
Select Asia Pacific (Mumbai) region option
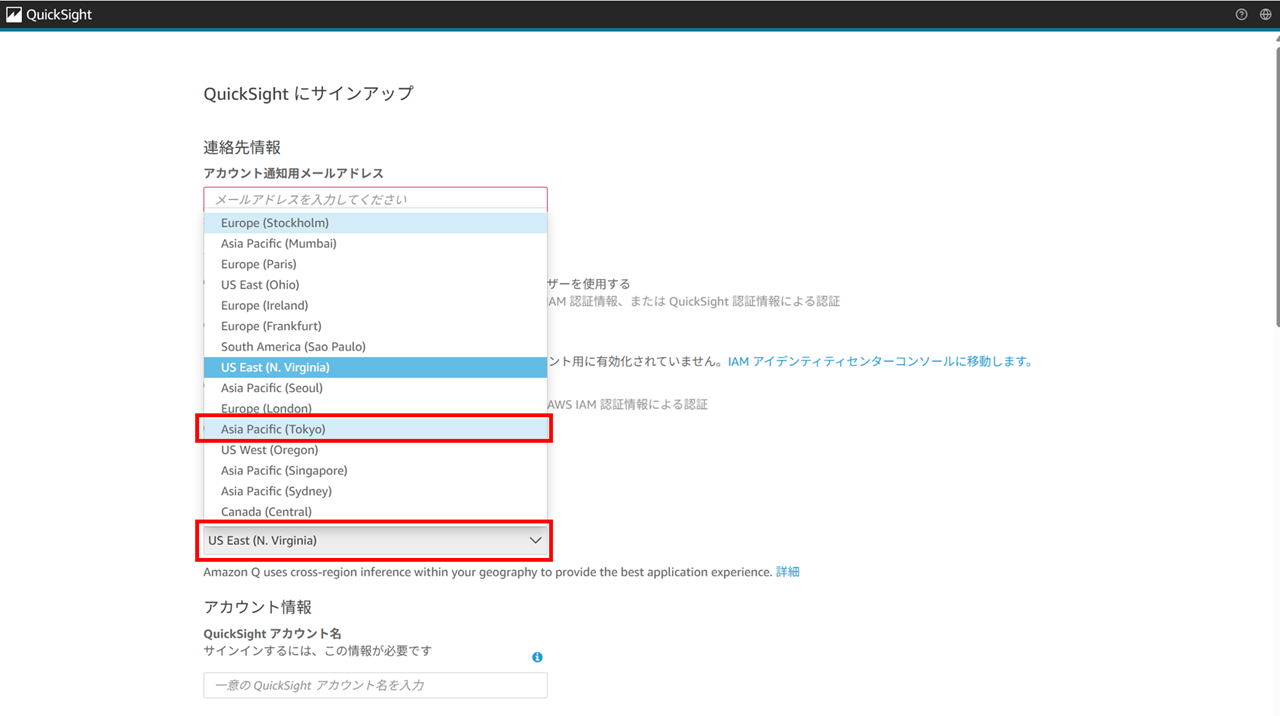tap(375, 244)
